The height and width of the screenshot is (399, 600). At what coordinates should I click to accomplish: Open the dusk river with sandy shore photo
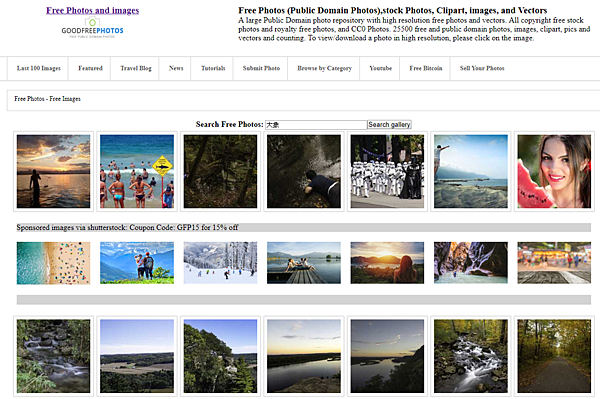click(x=304, y=356)
